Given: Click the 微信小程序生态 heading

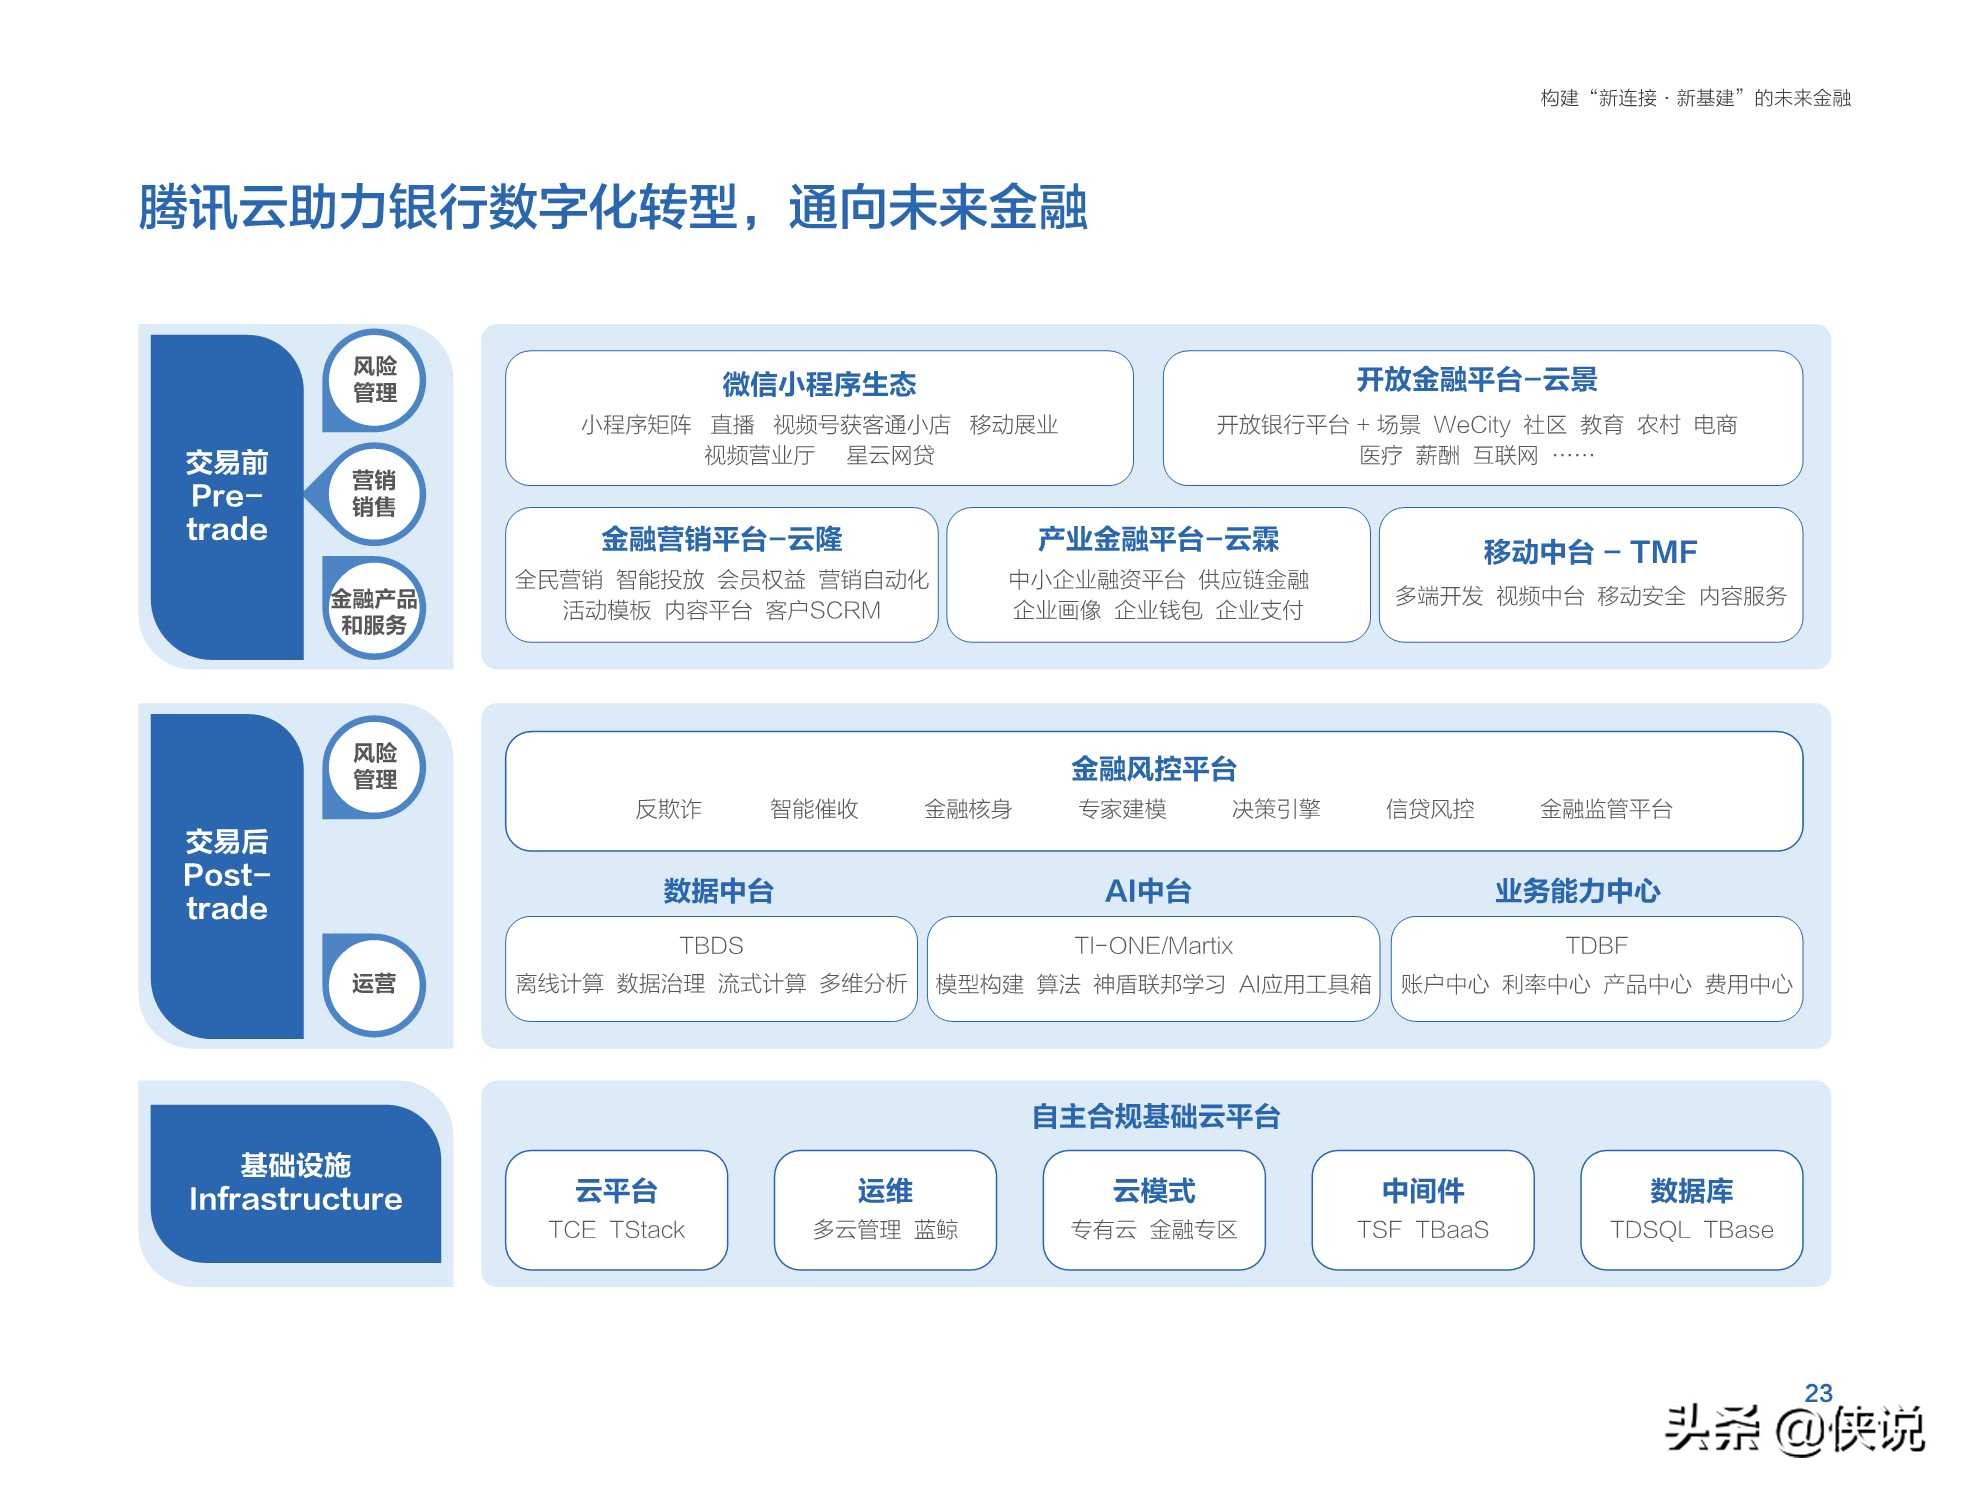Looking at the screenshot, I should 819,384.
